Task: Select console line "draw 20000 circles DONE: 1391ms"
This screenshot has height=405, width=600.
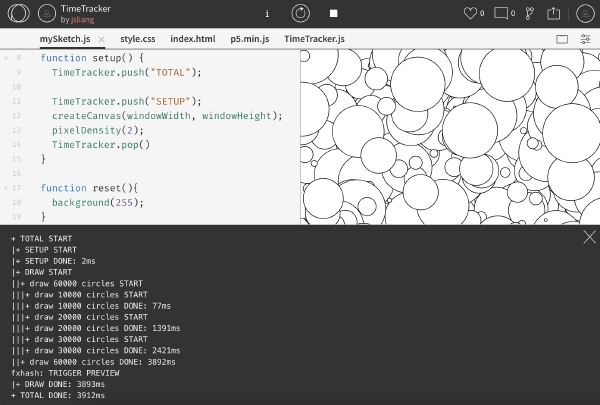Action: (96, 328)
